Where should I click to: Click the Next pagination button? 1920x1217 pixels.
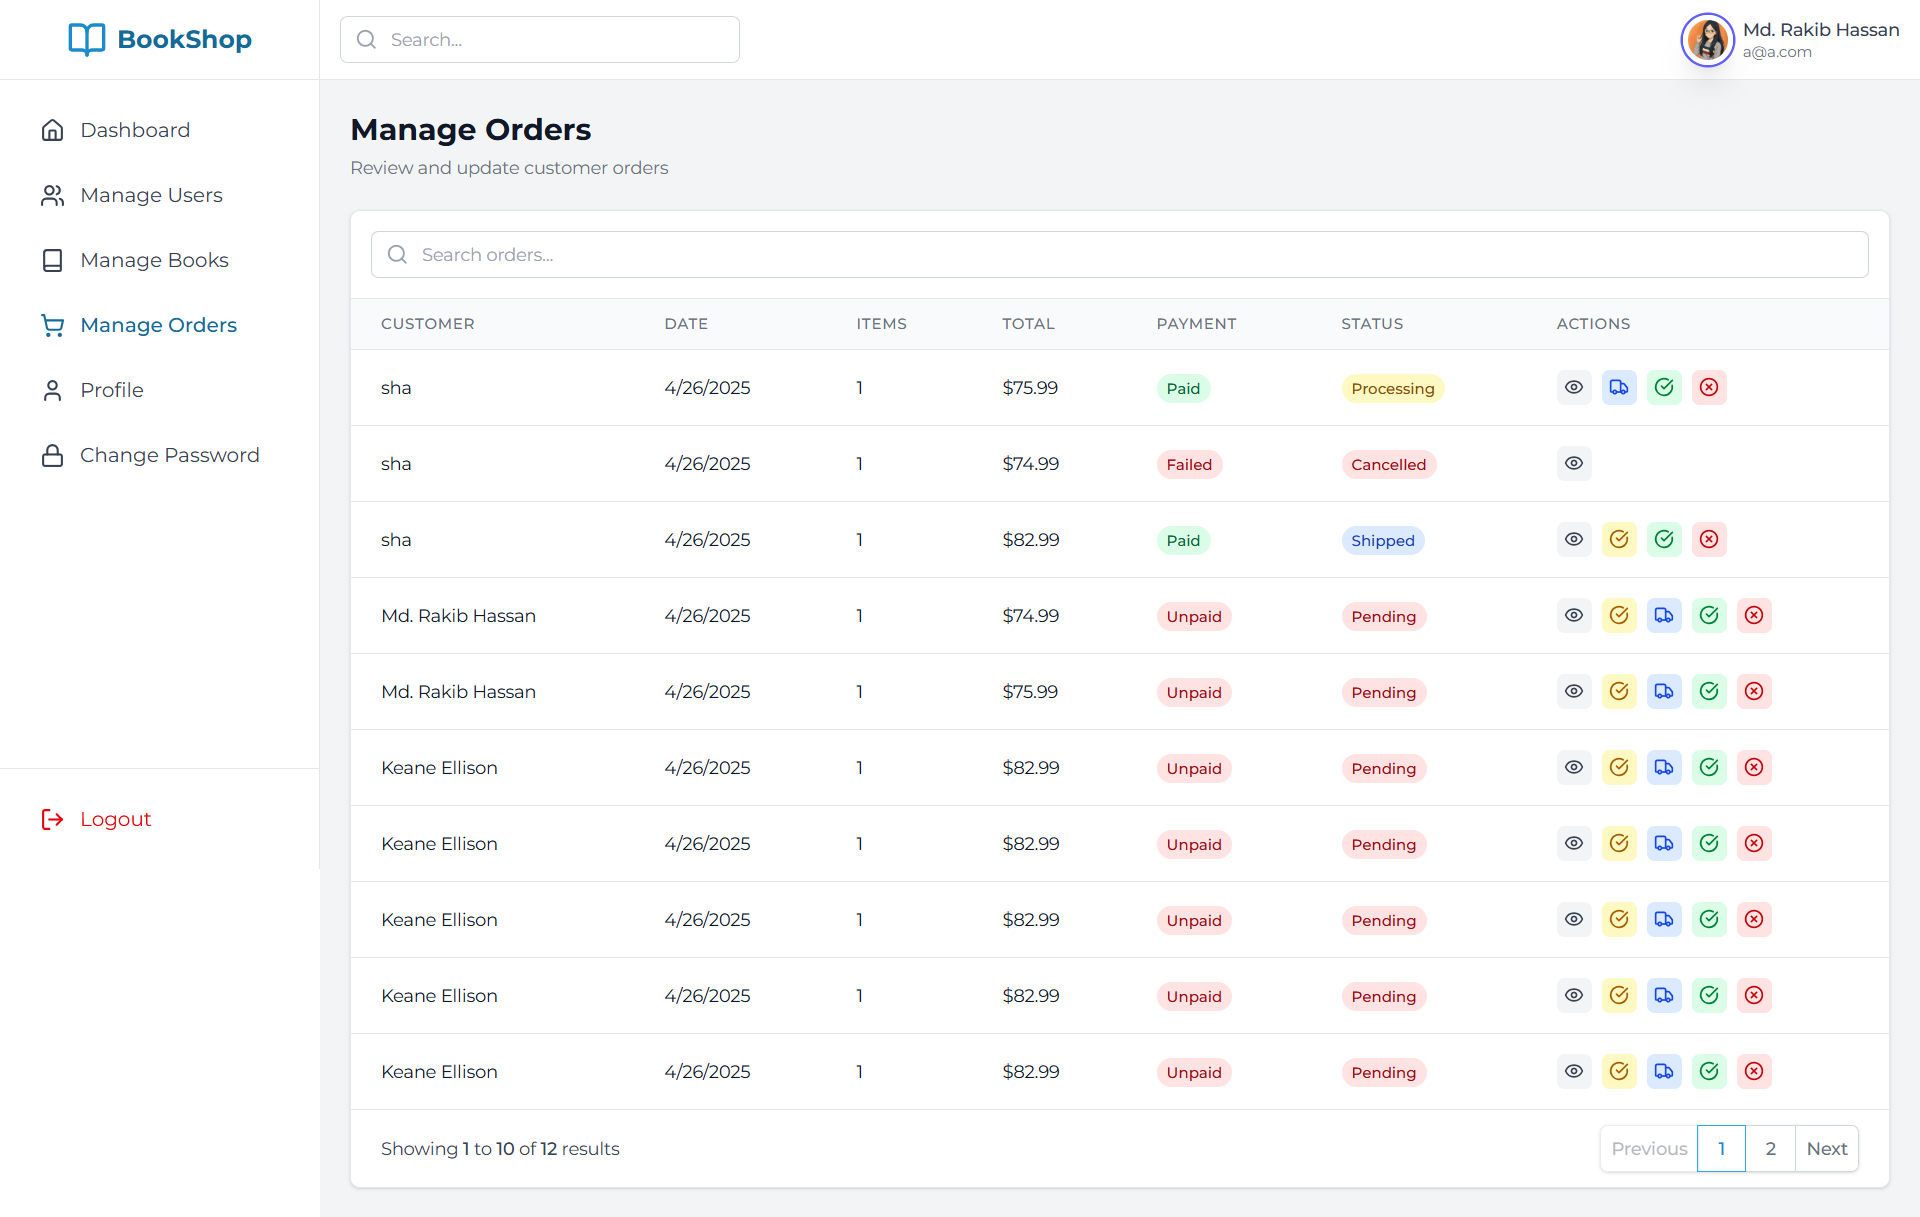tap(1826, 1148)
